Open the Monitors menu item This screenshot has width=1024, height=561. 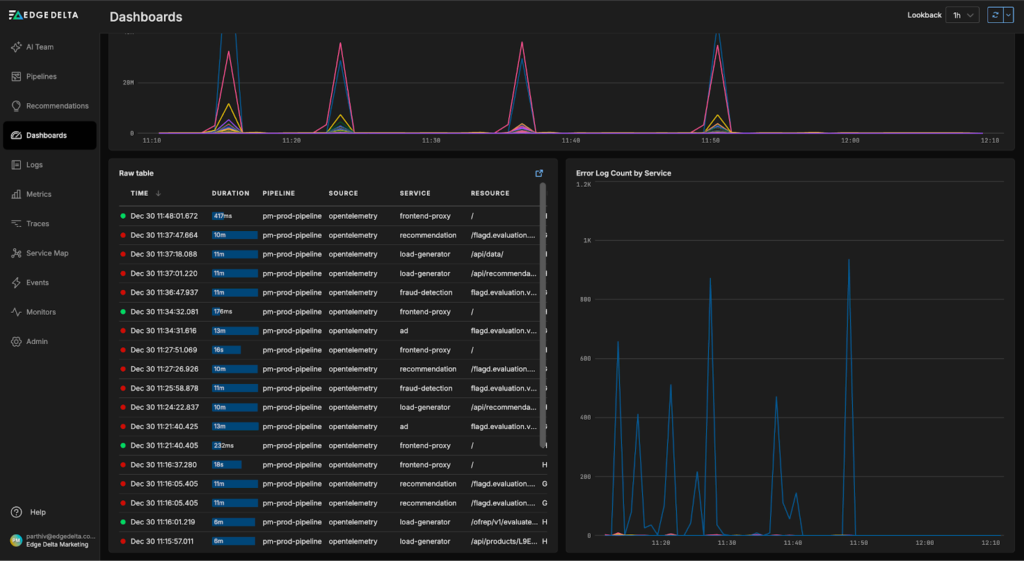point(40,312)
